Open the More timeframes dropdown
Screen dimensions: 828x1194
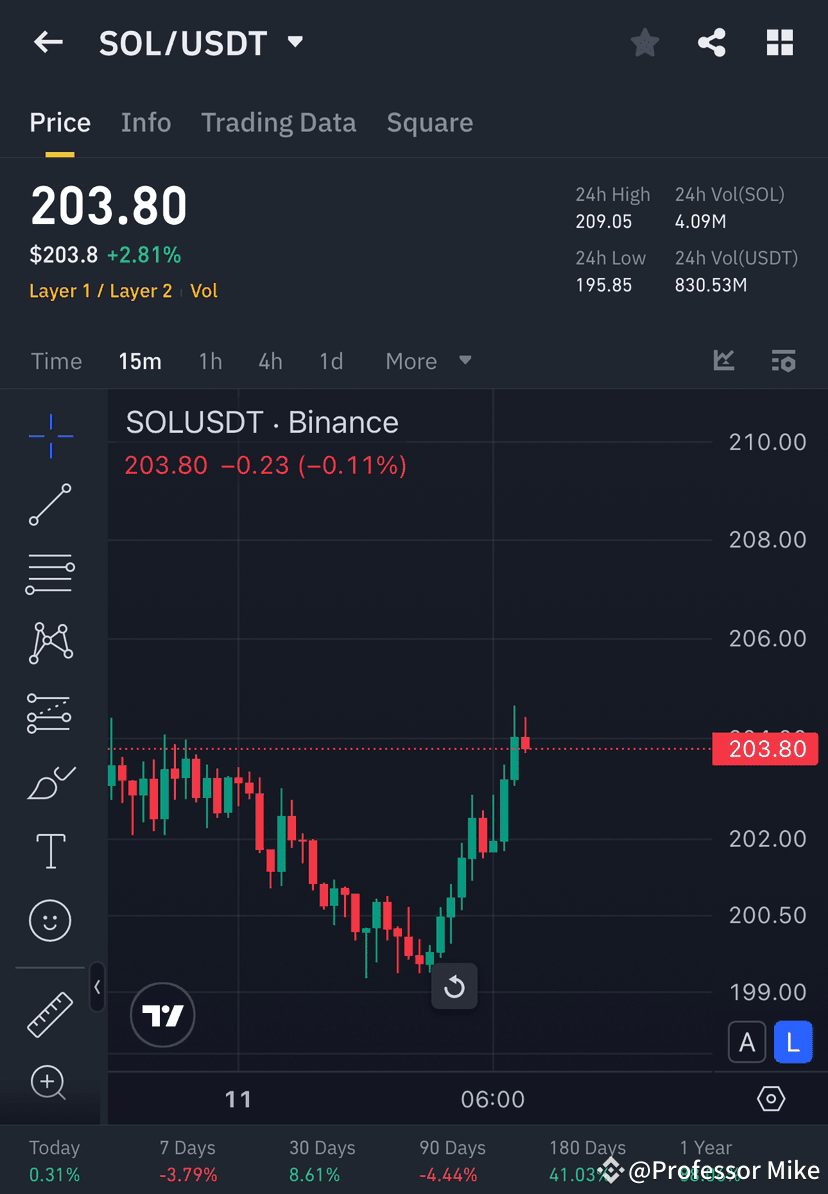(428, 361)
